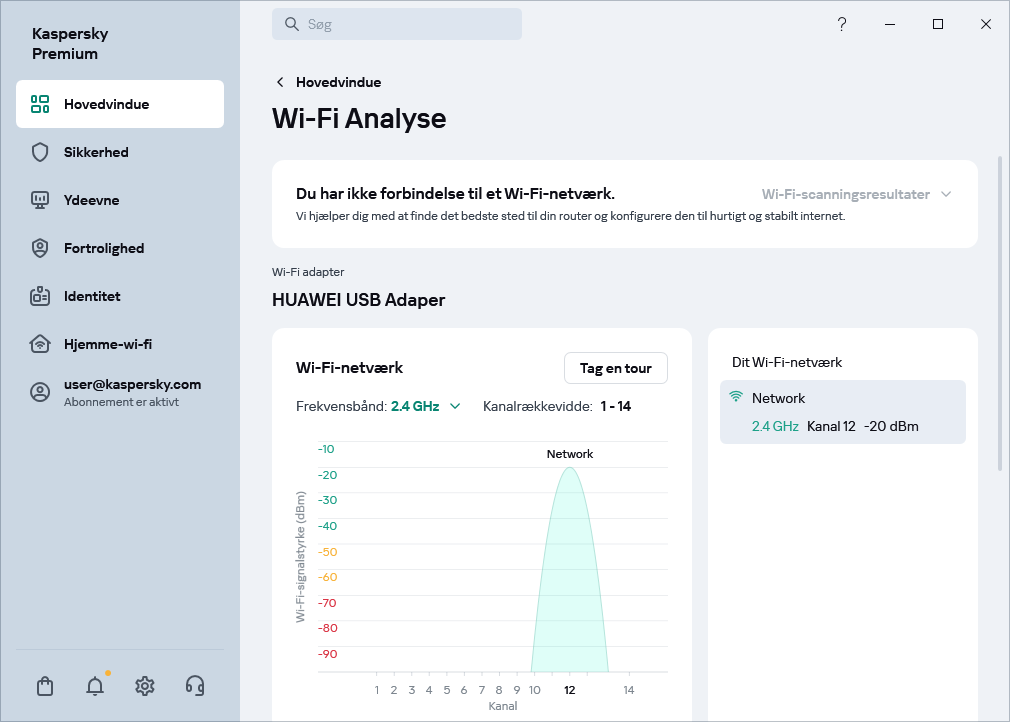Open the Fortrolighed privacy icon
The width and height of the screenshot is (1010, 722).
tap(40, 248)
